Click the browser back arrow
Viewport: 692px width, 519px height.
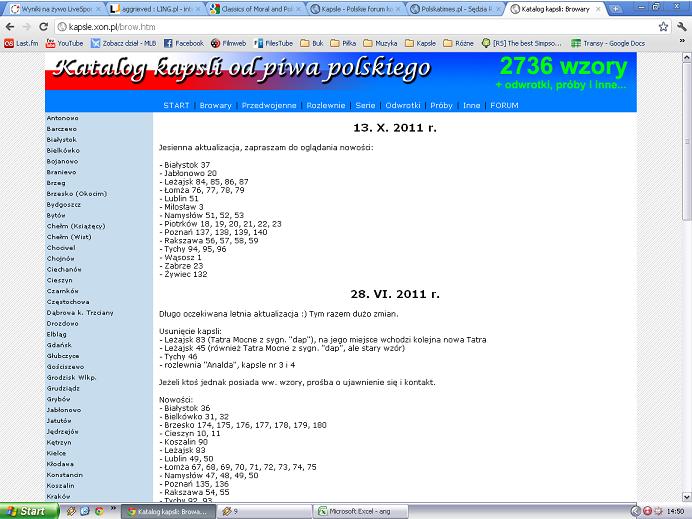10,26
